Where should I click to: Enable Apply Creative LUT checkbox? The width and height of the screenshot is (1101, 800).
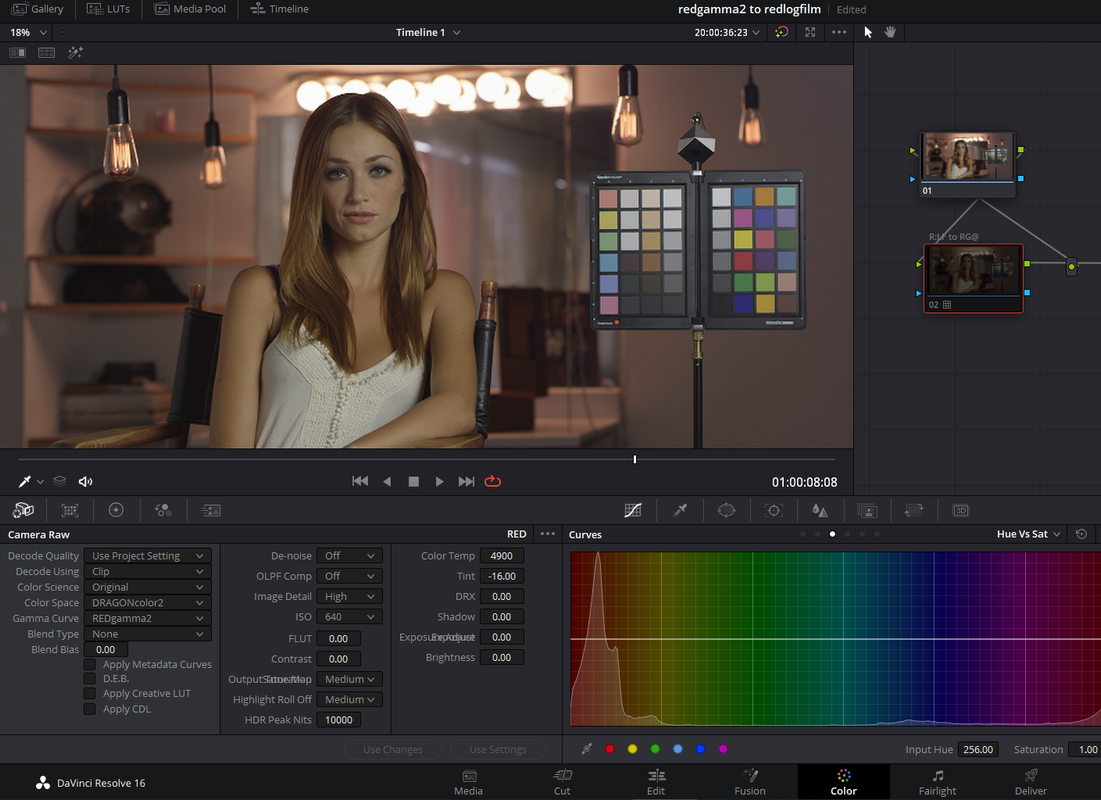point(90,693)
